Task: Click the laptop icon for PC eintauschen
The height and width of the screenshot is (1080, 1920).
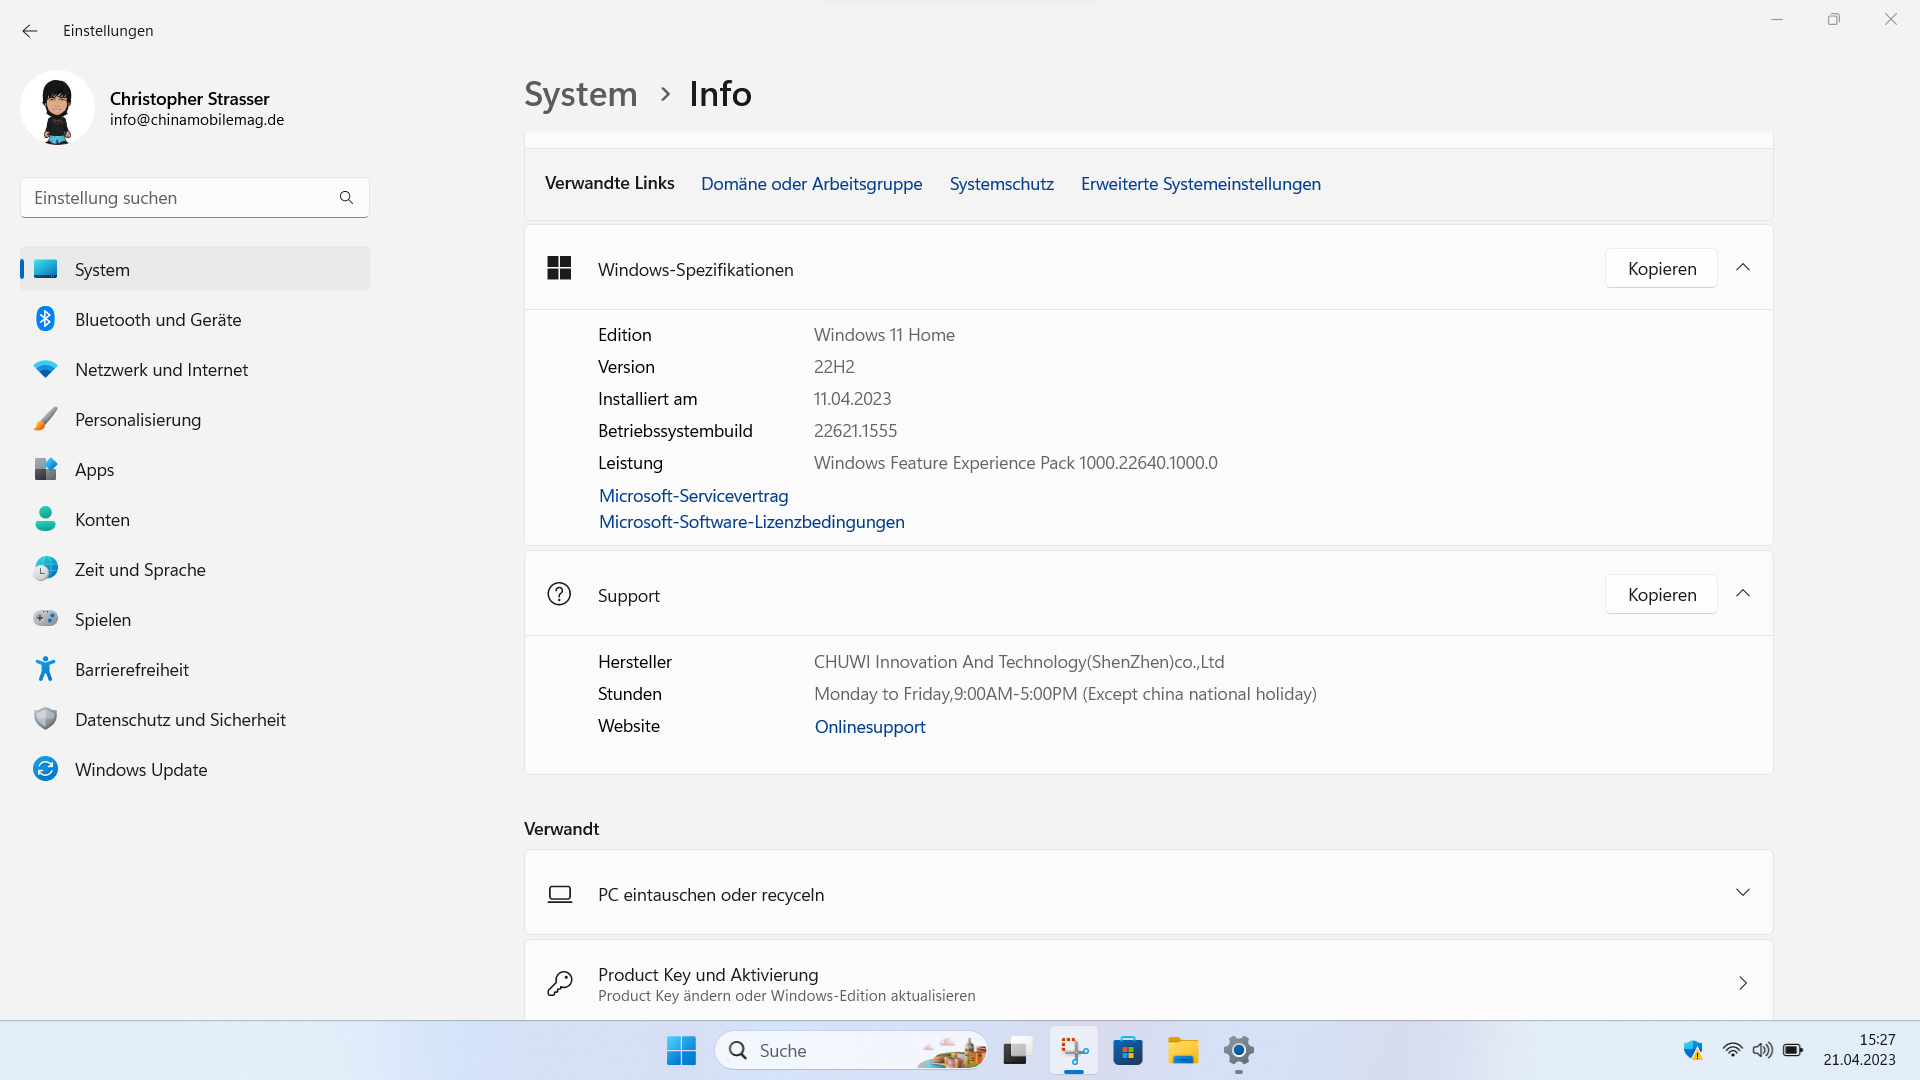Action: (x=560, y=894)
